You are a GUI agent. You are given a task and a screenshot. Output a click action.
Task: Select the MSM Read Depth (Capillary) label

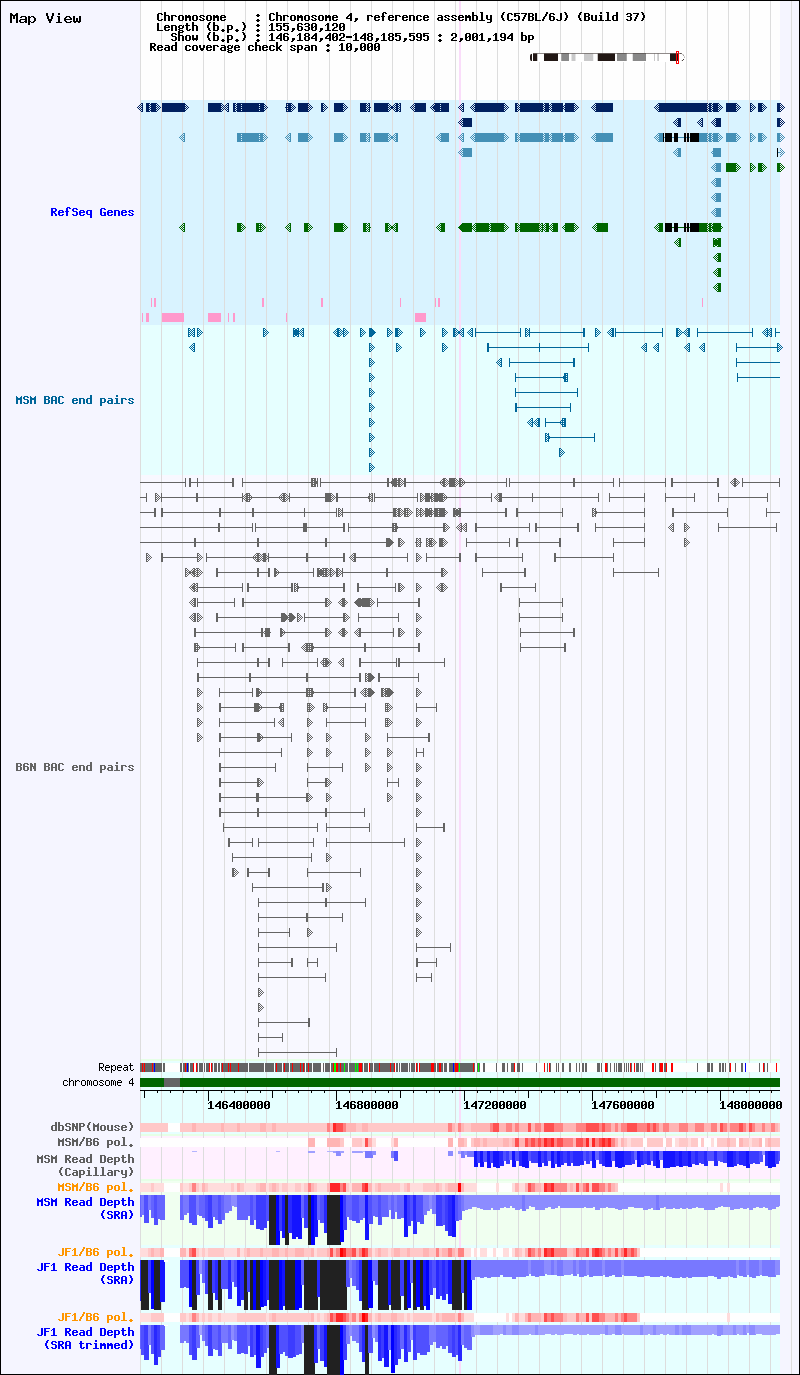point(86,1165)
